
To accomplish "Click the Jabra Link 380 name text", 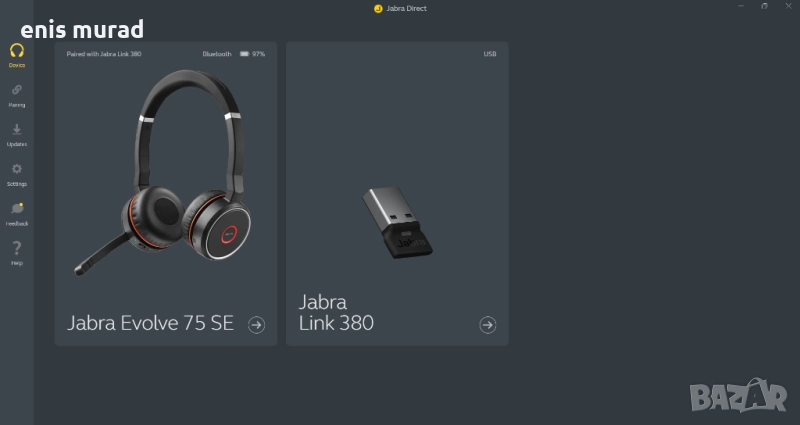I will tap(336, 313).
